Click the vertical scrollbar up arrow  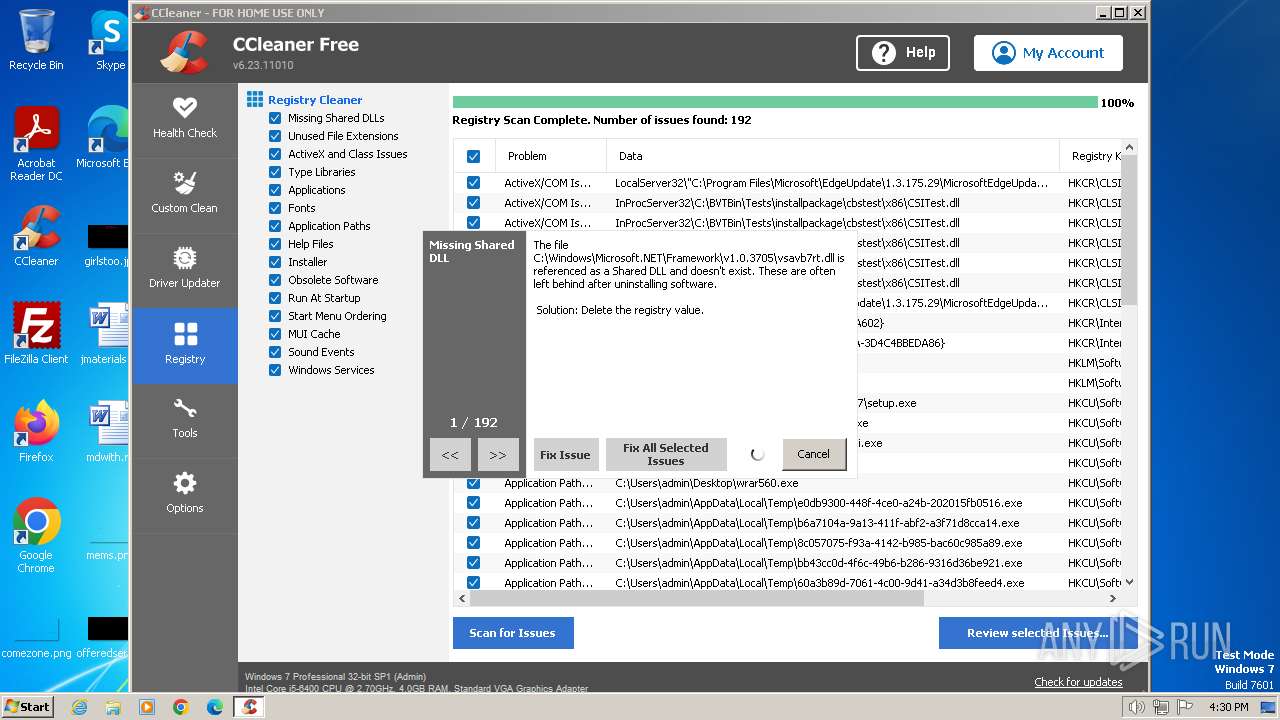[x=1130, y=148]
